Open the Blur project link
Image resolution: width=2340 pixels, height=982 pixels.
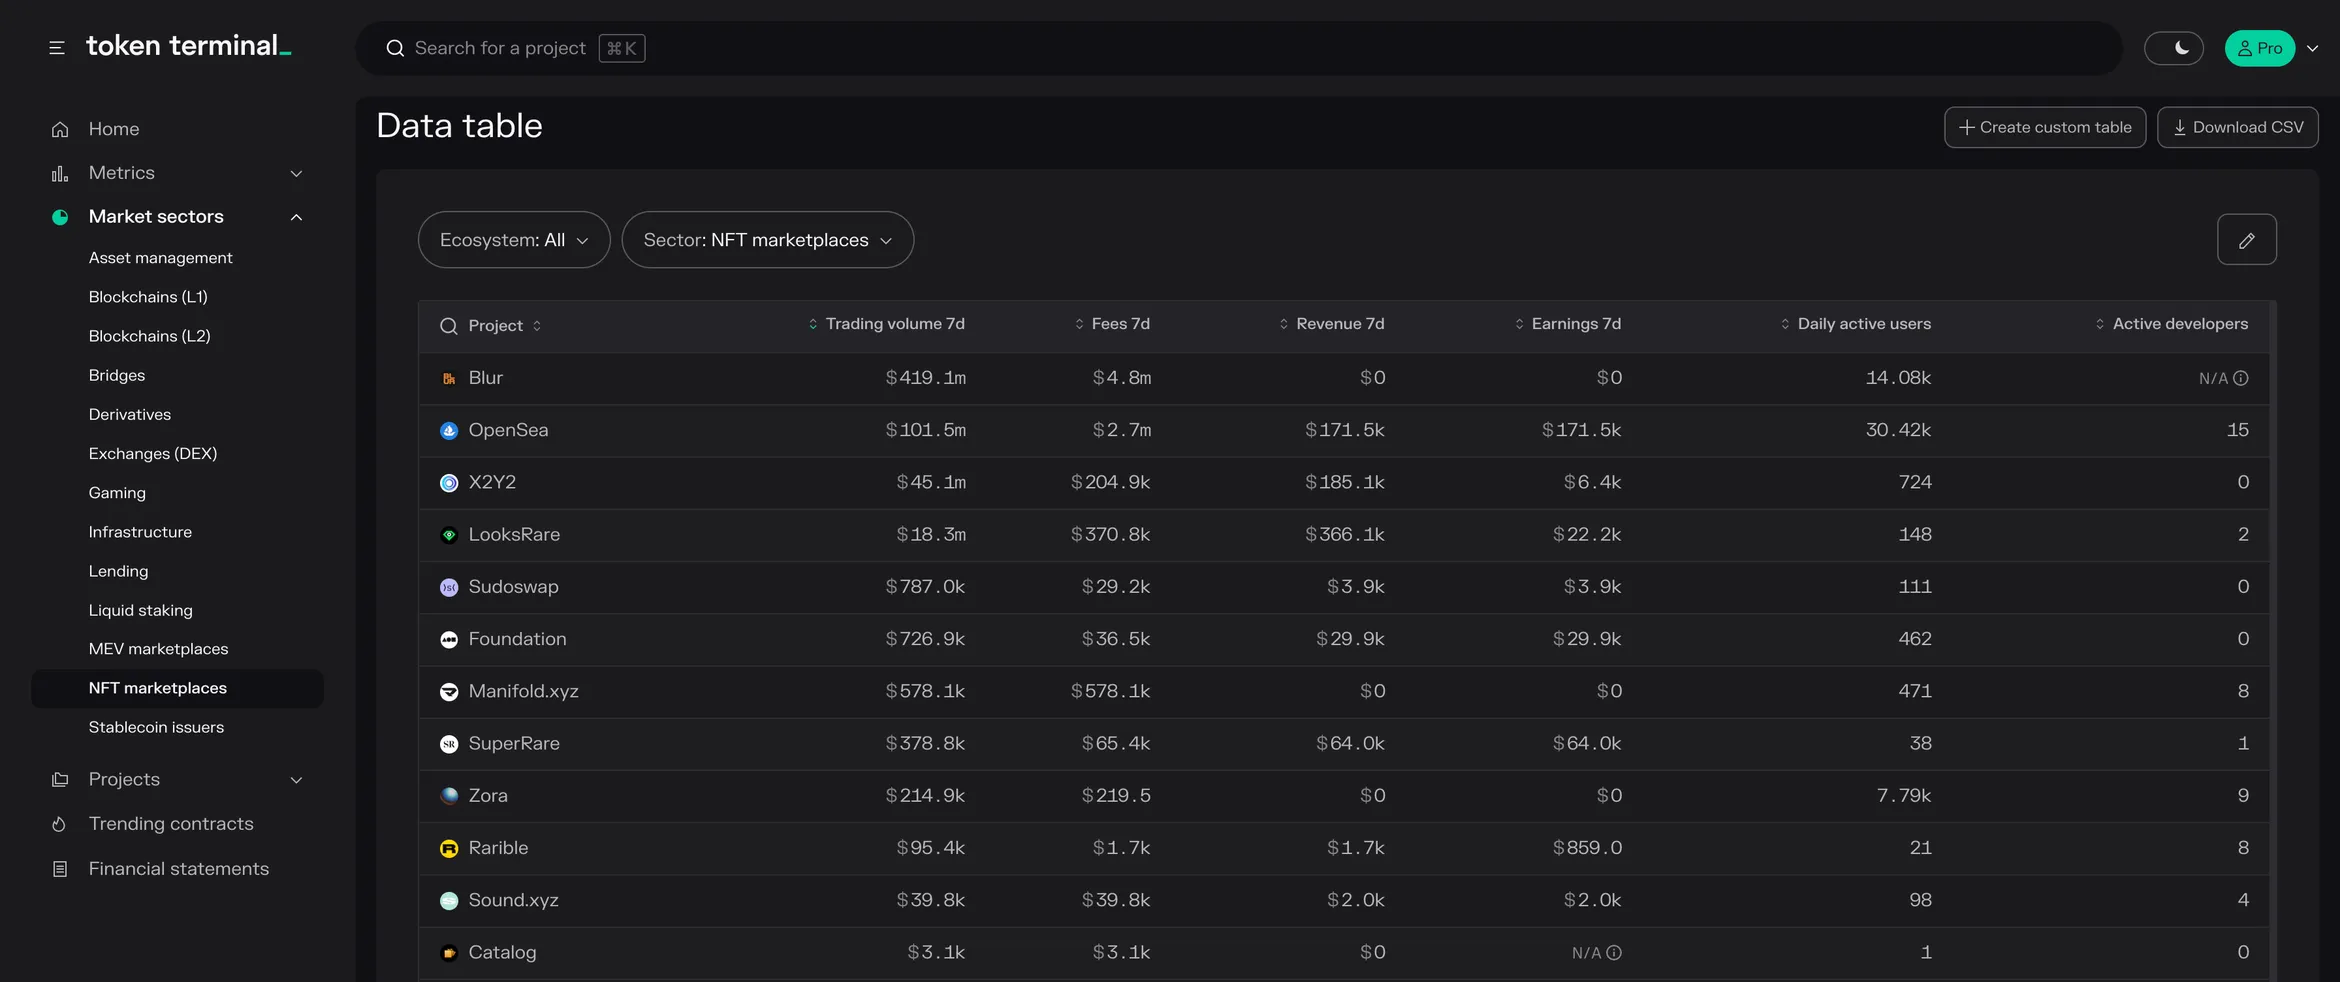point(485,378)
